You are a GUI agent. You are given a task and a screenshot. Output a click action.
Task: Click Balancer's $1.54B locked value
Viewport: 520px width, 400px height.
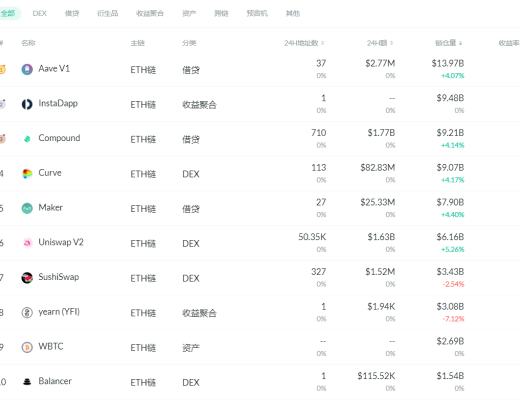point(450,376)
